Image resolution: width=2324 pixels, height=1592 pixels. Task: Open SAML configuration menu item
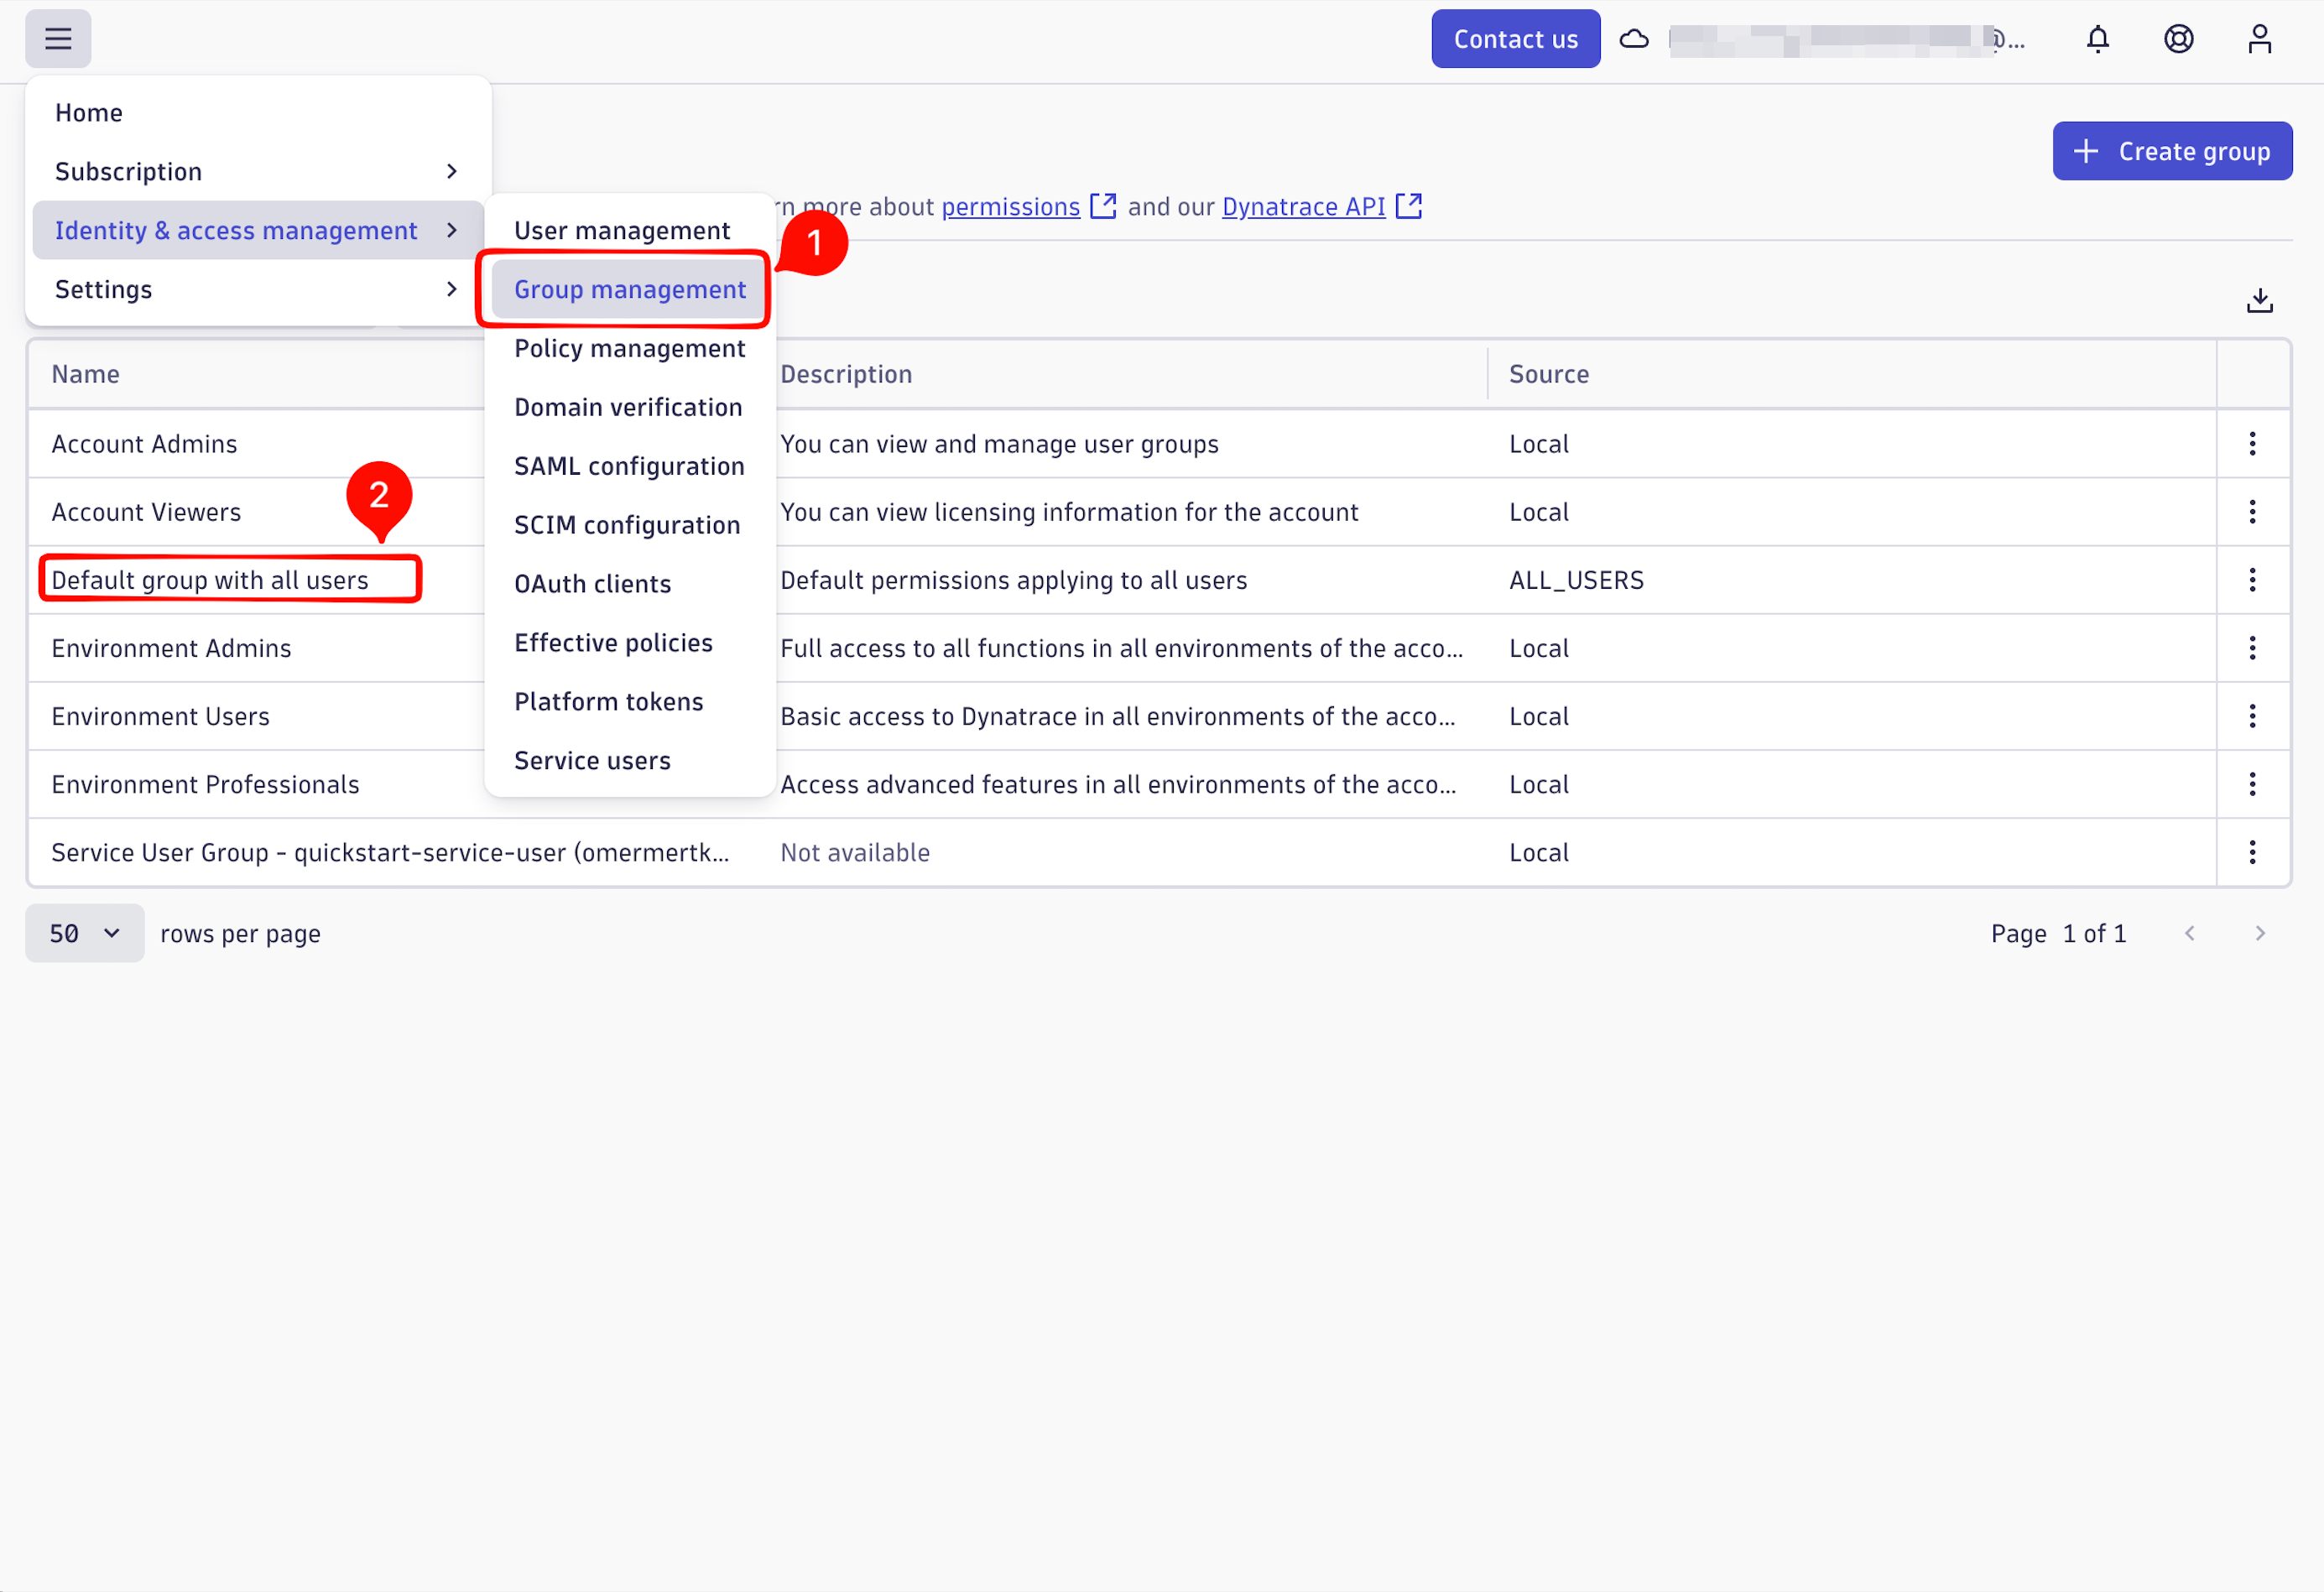[630, 466]
